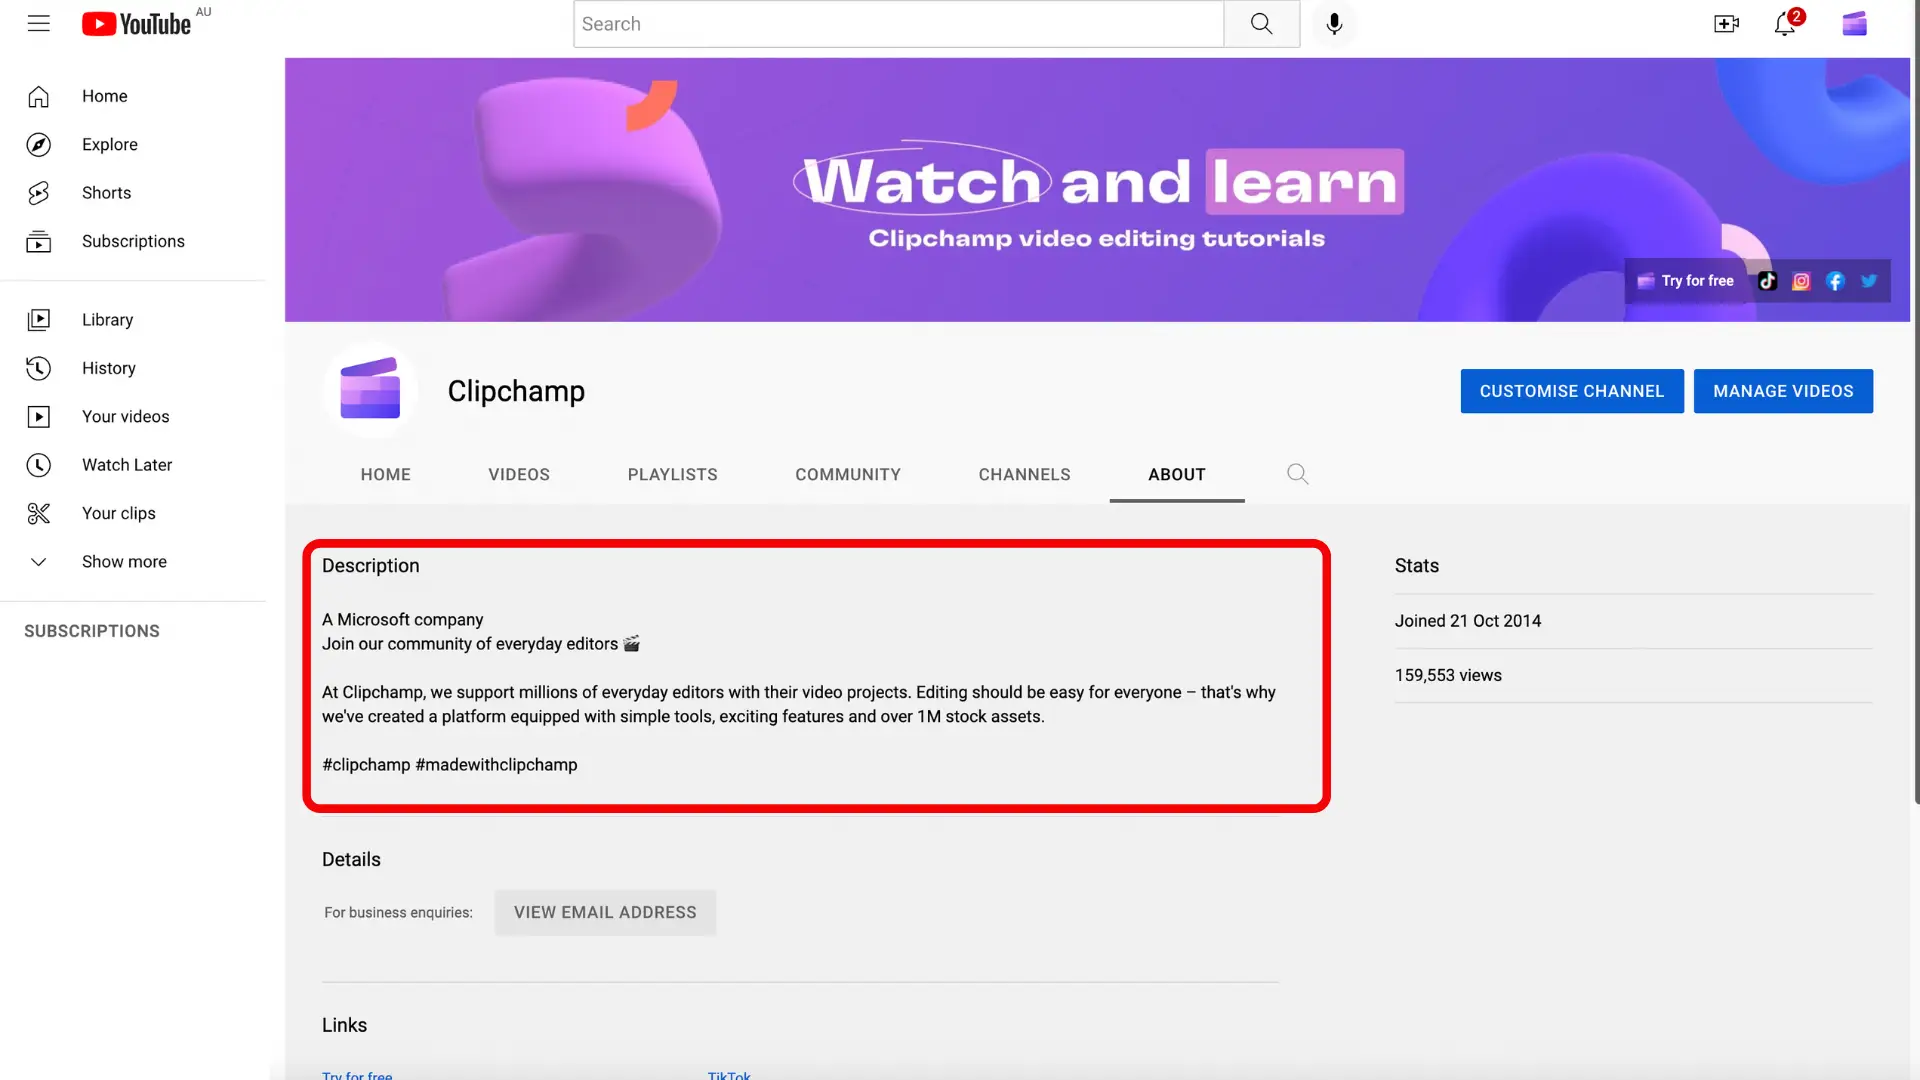Switch to the VIDEOS tab
This screenshot has height=1080, width=1920.
[x=518, y=475]
